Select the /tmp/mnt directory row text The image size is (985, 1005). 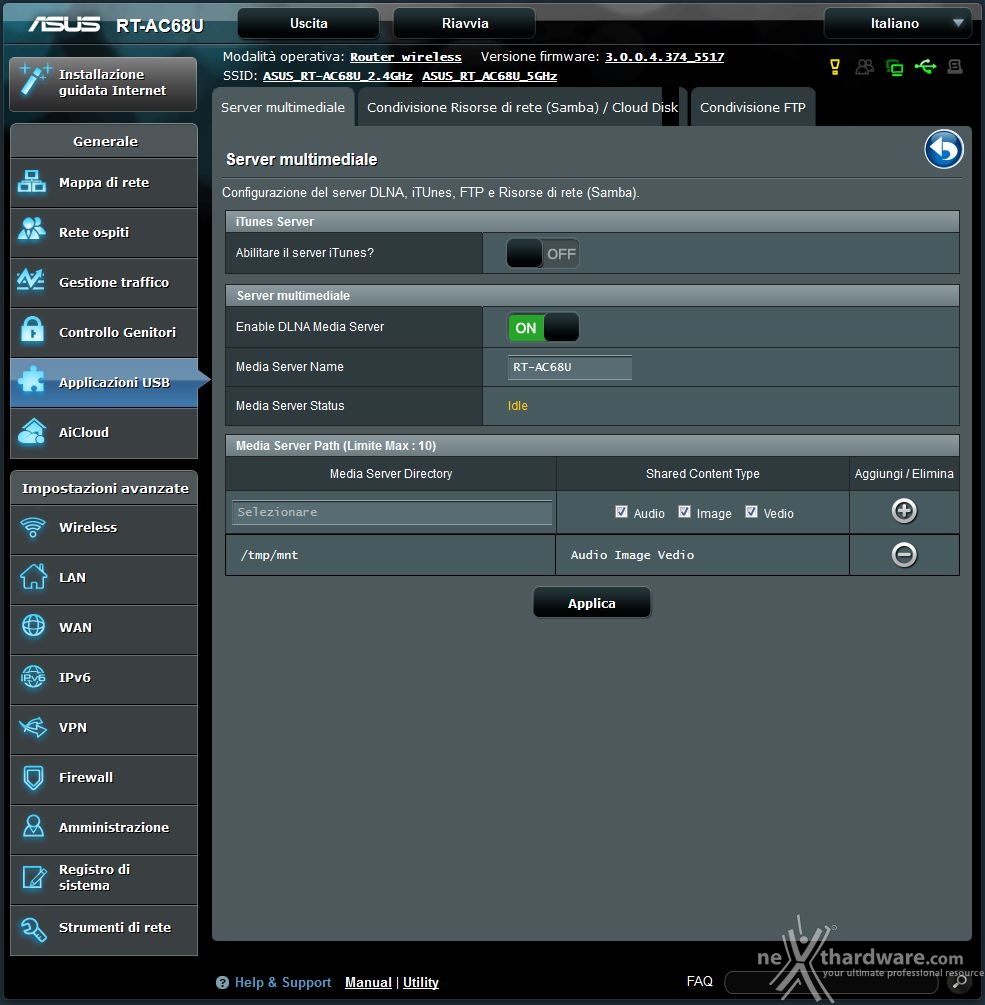pos(269,555)
